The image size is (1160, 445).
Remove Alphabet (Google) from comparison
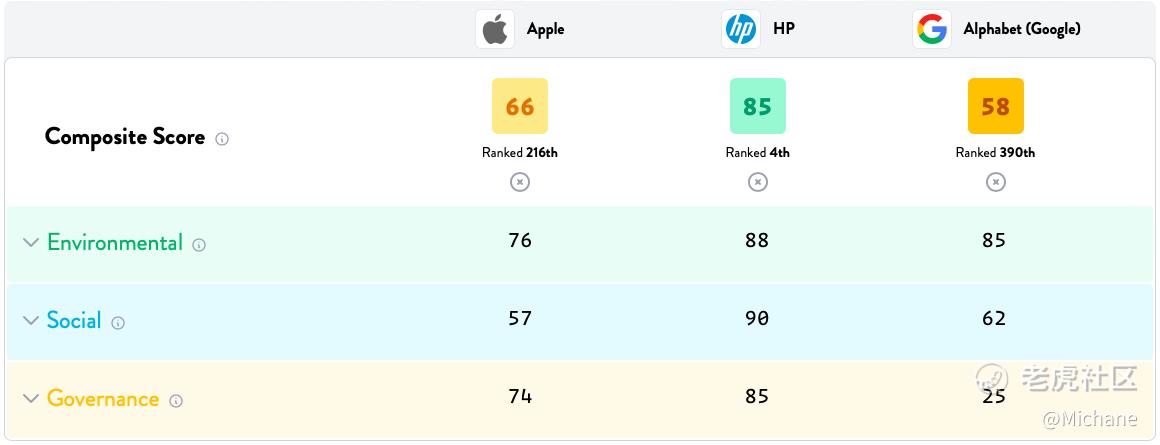pos(996,181)
